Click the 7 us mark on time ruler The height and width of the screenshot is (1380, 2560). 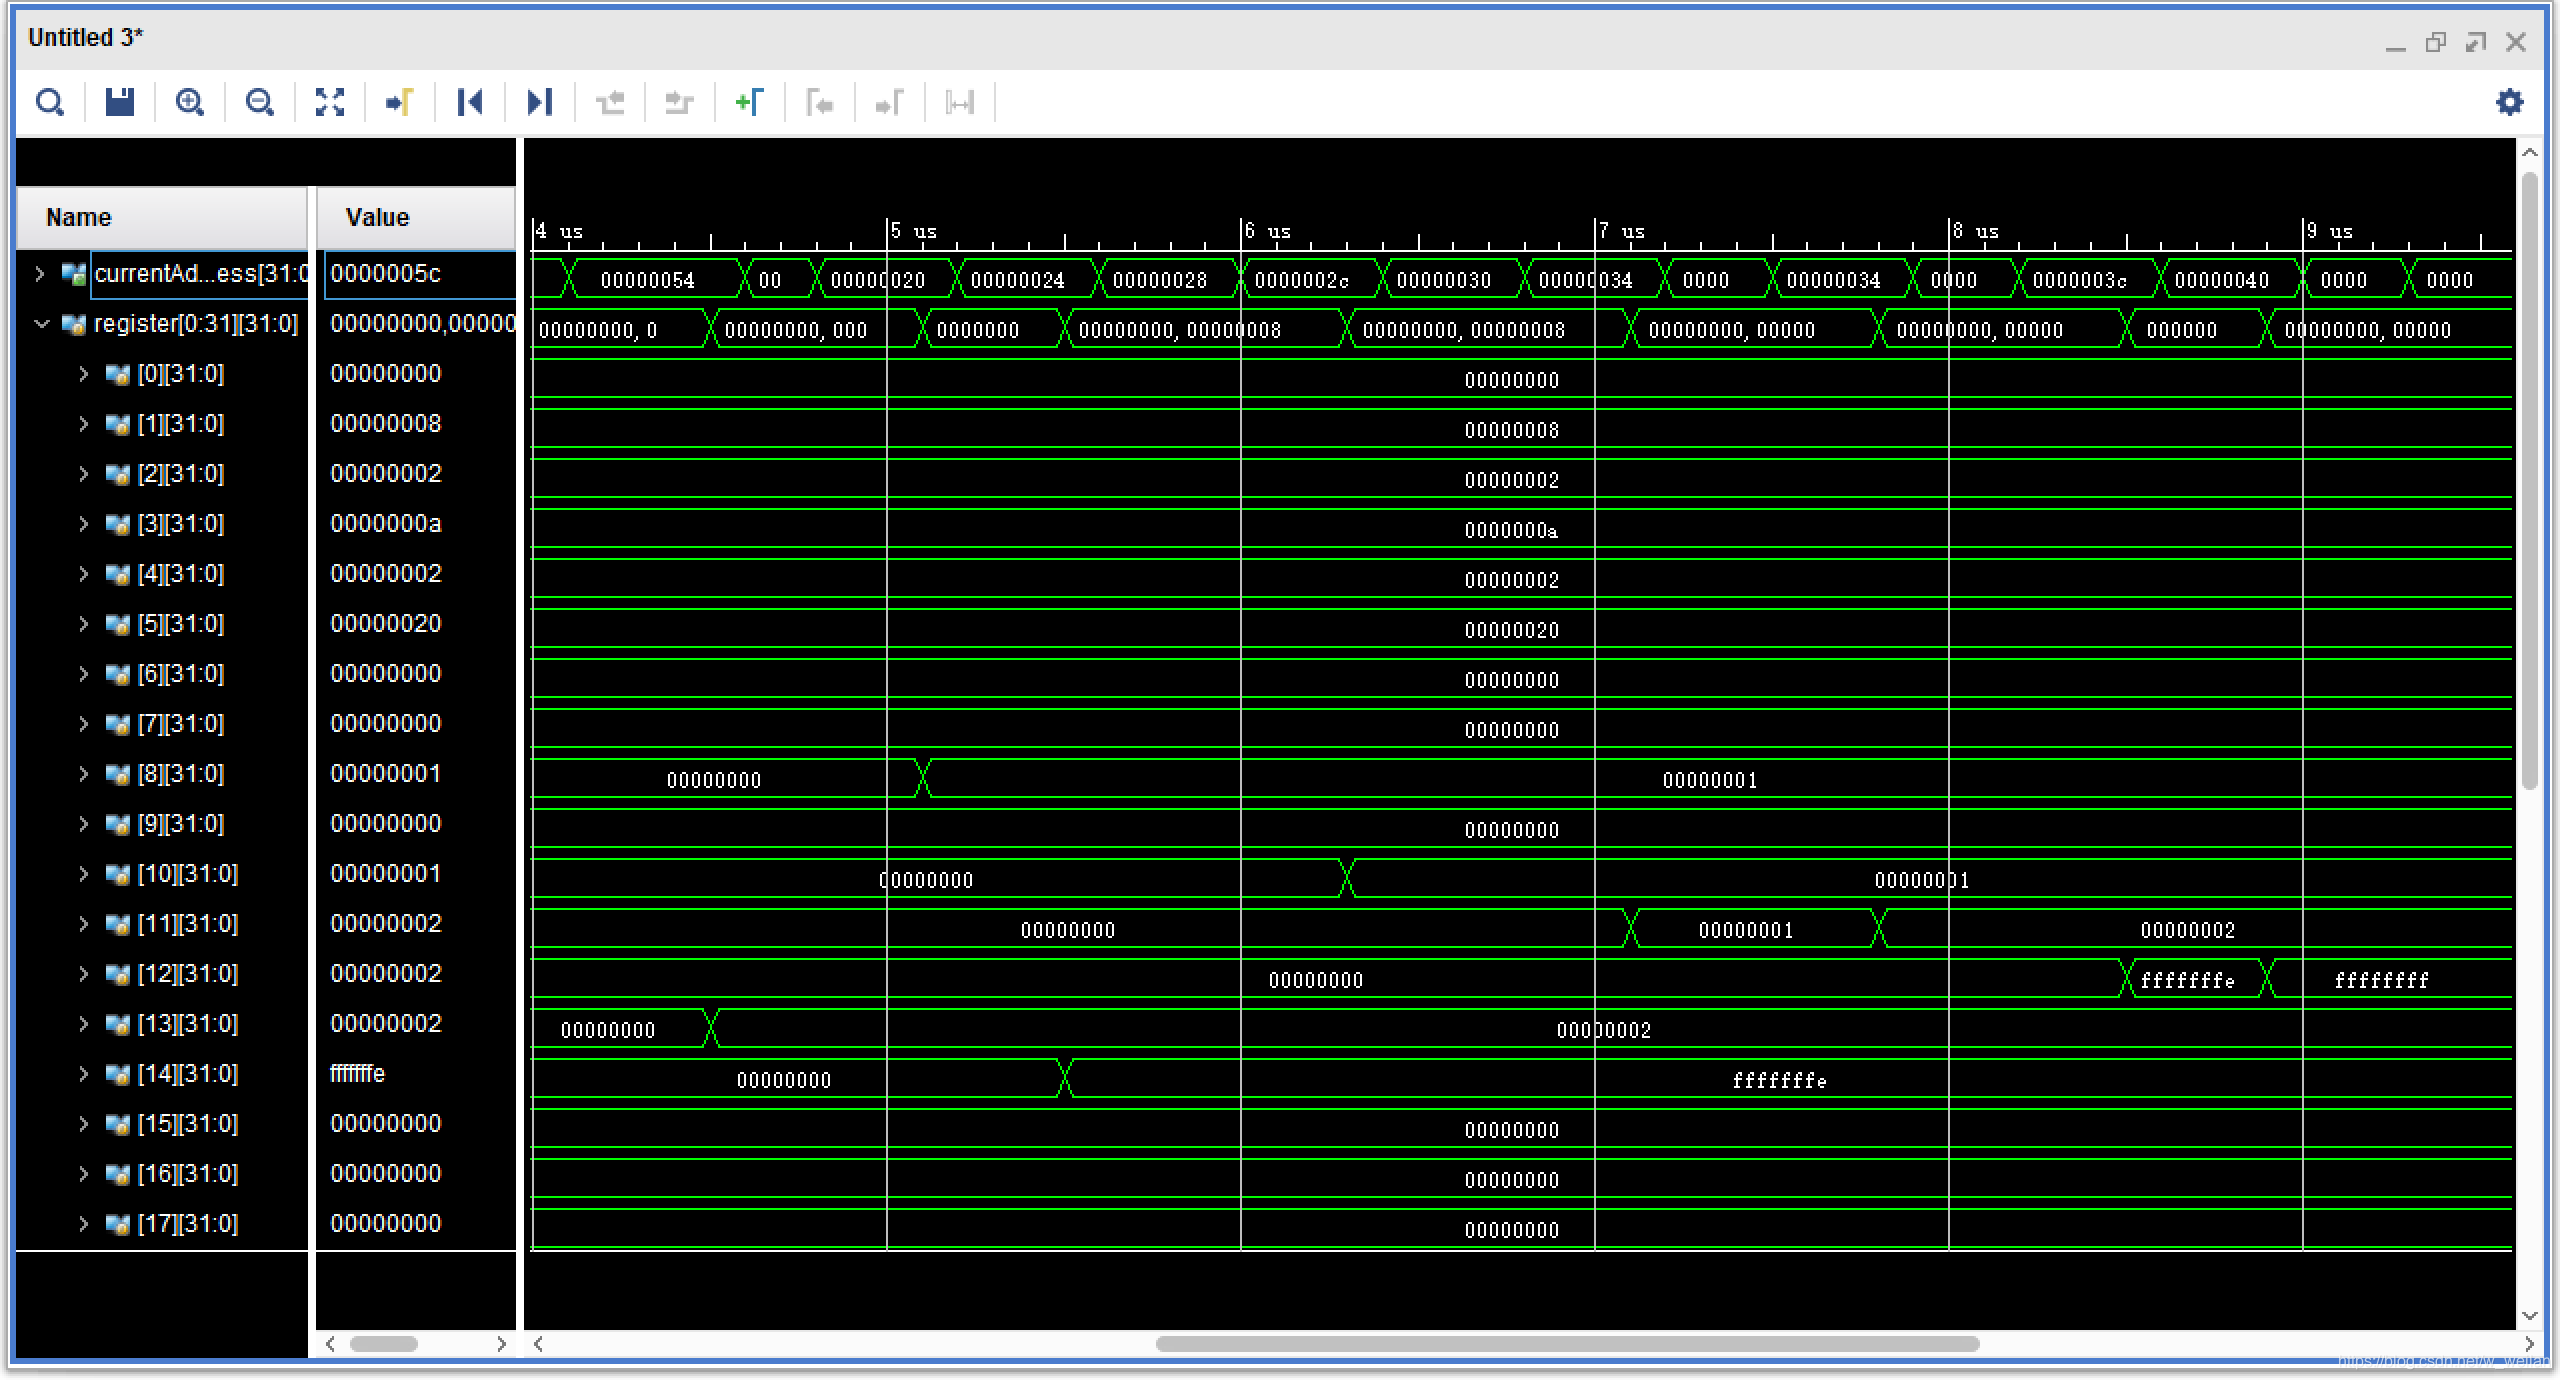1596,232
